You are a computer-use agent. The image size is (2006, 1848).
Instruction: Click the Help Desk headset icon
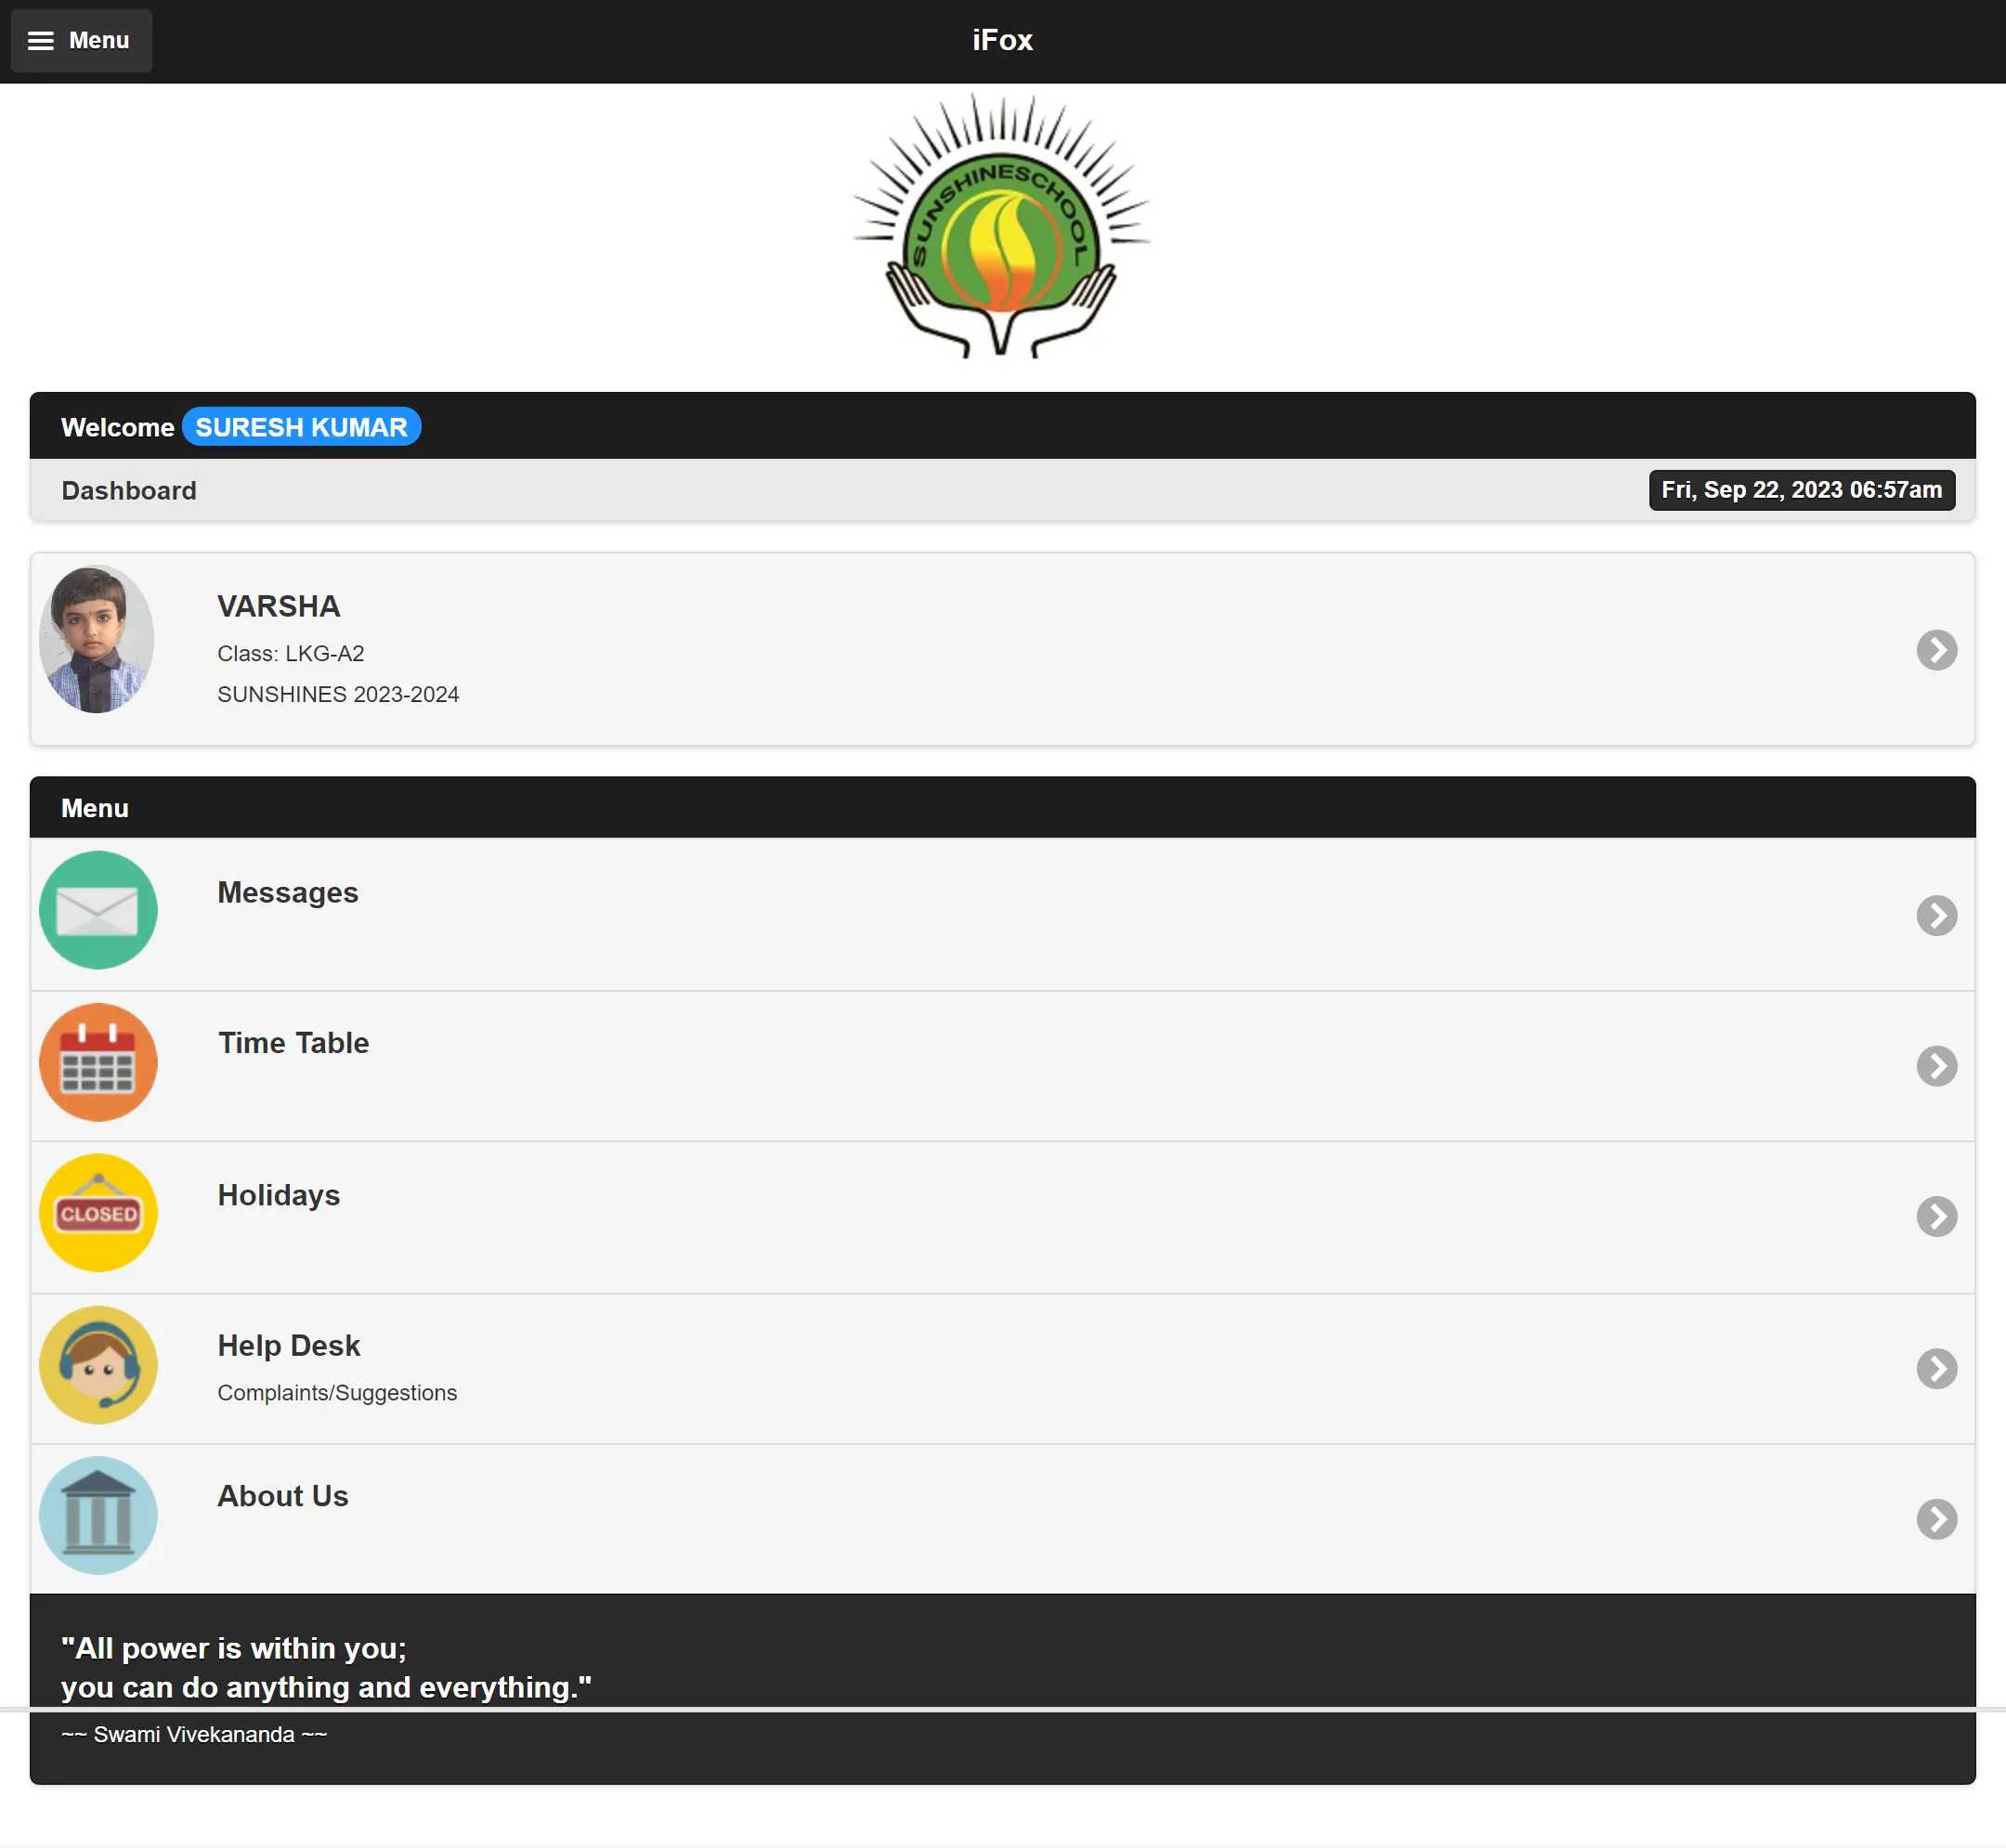98,1365
